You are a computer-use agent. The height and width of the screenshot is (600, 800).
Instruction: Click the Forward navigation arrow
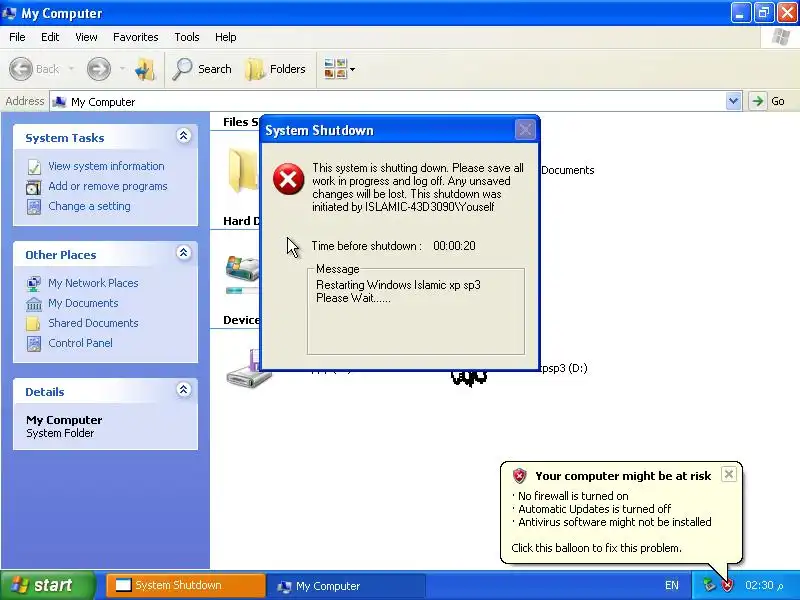98,69
